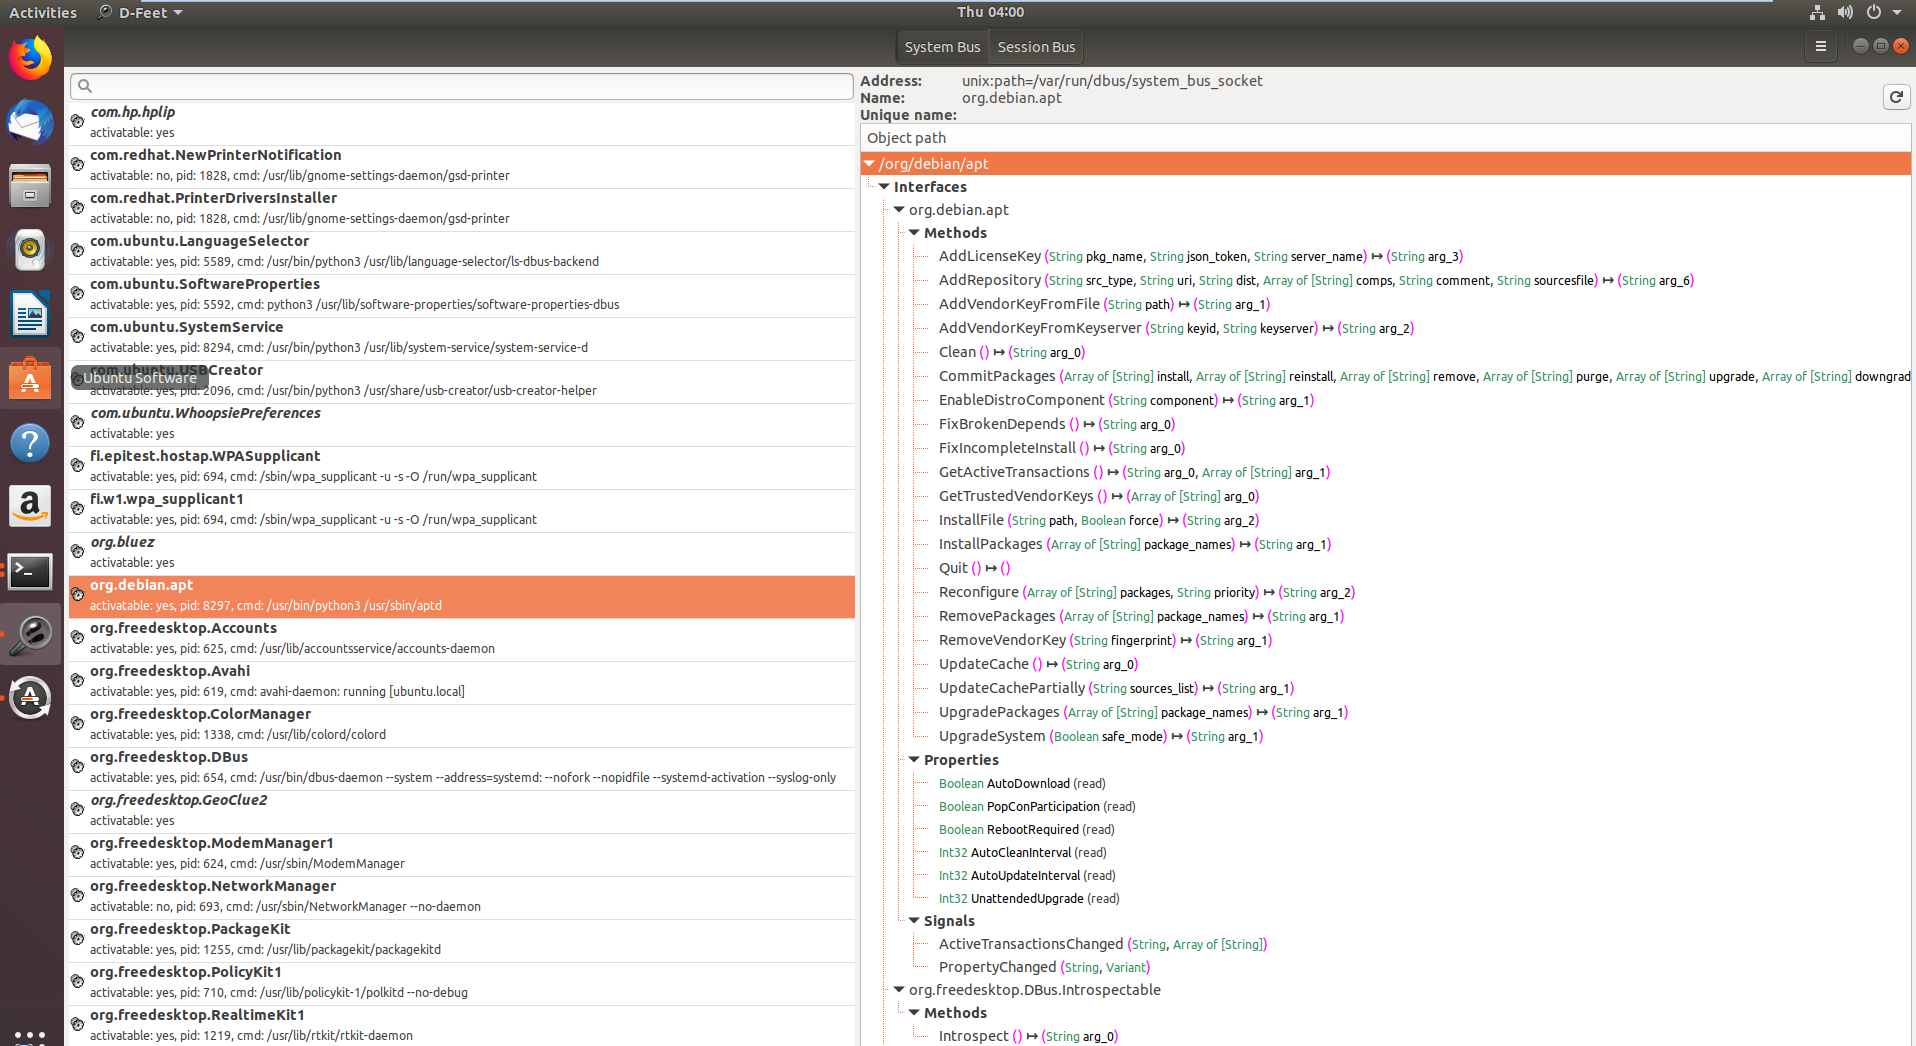Open LibreOffice Writer from the dock
Image resolution: width=1916 pixels, height=1046 pixels.
30,315
